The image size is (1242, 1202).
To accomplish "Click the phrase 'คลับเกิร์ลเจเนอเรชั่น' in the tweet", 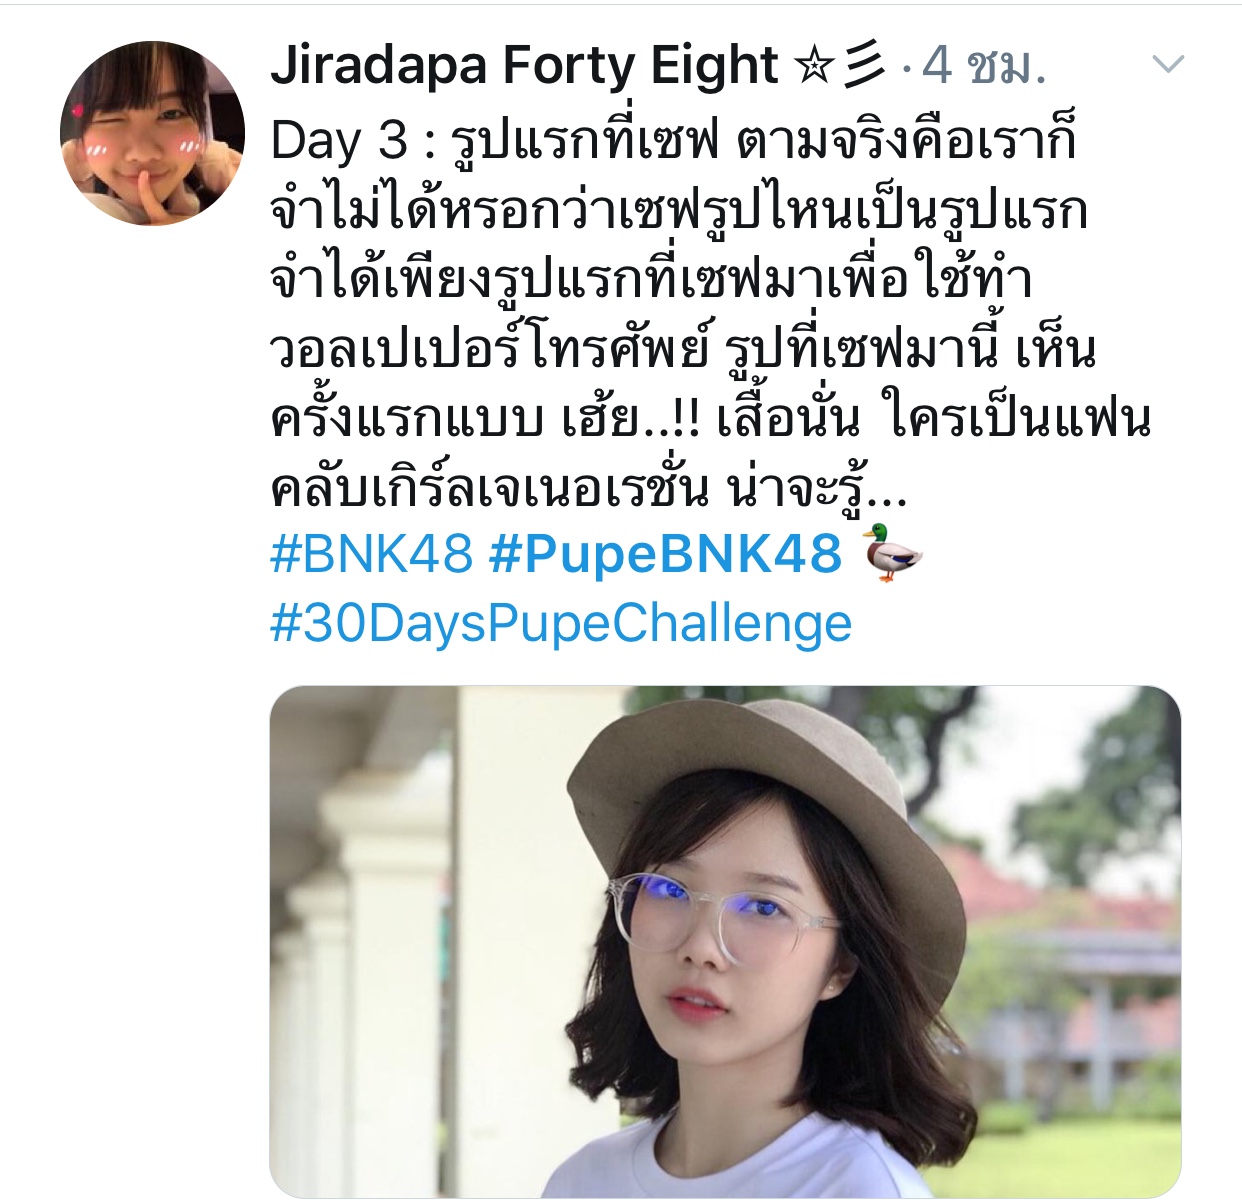I will click(x=490, y=489).
